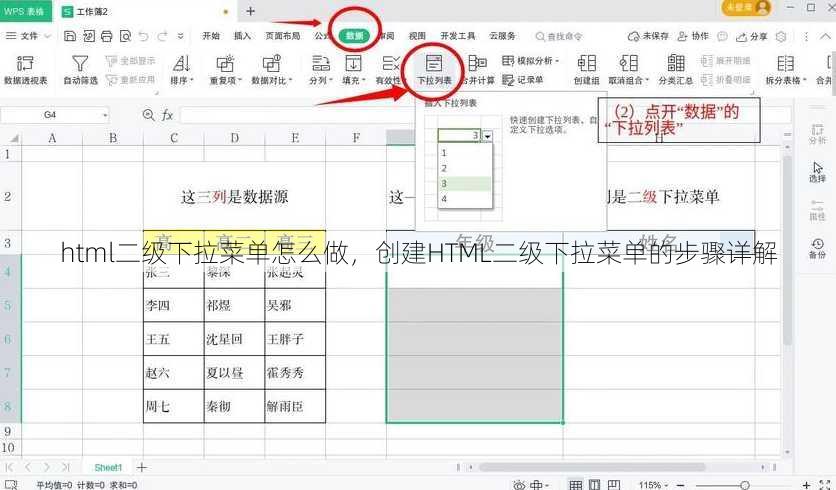Select cell containing 沈星回
This screenshot has width=836, height=490.
[234, 339]
